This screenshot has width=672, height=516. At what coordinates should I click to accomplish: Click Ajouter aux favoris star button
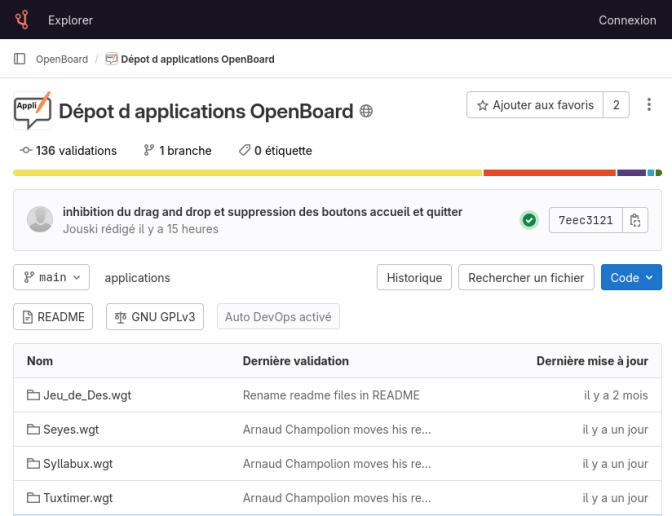tap(535, 105)
